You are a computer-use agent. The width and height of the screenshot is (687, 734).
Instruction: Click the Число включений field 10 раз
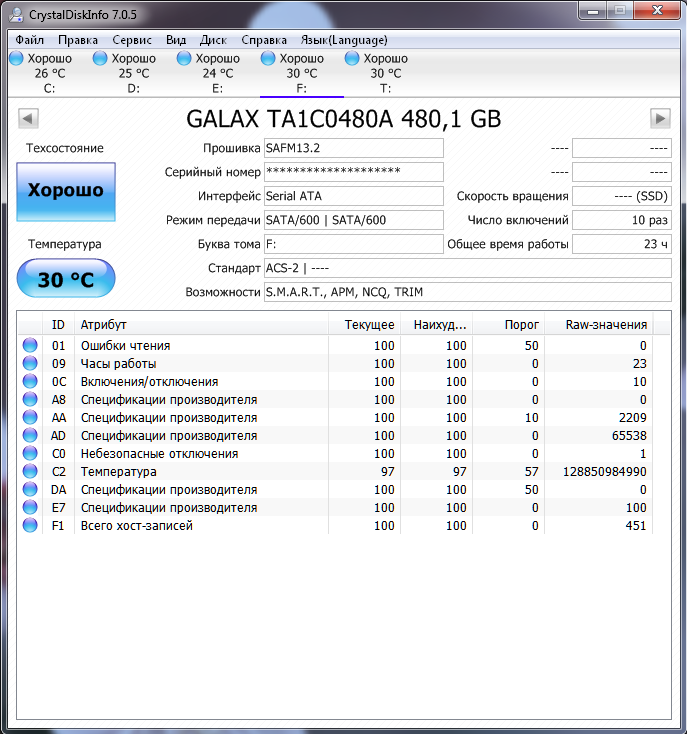pyautogui.click(x=622, y=220)
